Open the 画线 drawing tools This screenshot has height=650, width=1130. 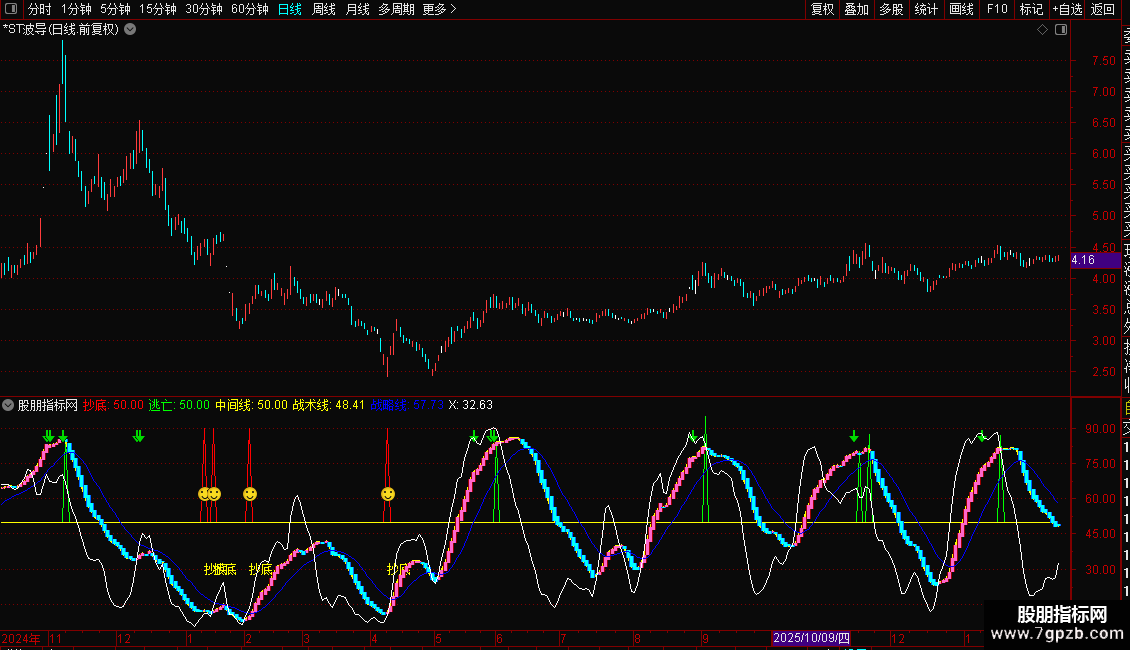pos(961,9)
